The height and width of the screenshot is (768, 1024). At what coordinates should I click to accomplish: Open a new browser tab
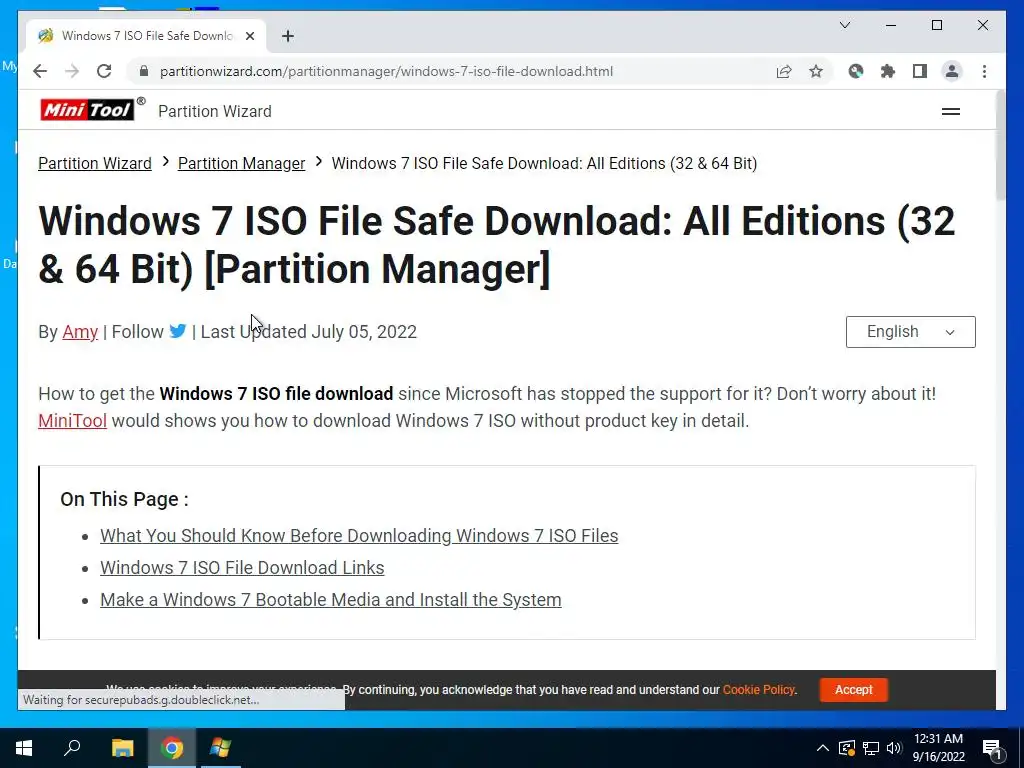[287, 36]
